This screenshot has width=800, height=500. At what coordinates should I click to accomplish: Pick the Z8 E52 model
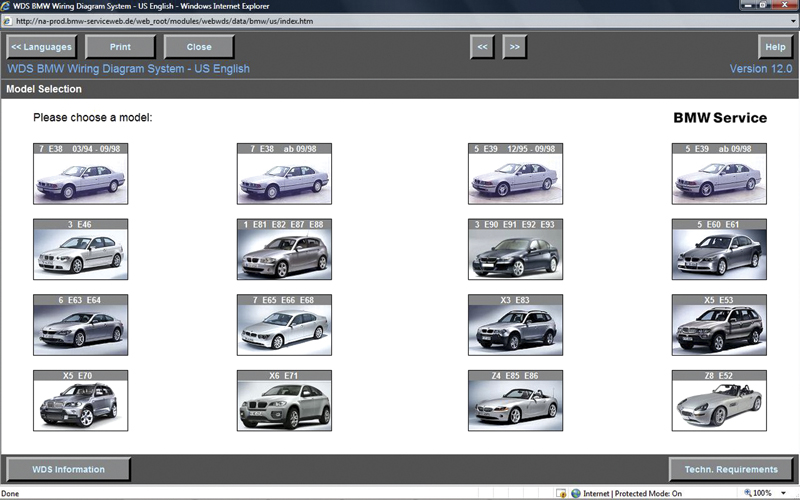tap(719, 401)
